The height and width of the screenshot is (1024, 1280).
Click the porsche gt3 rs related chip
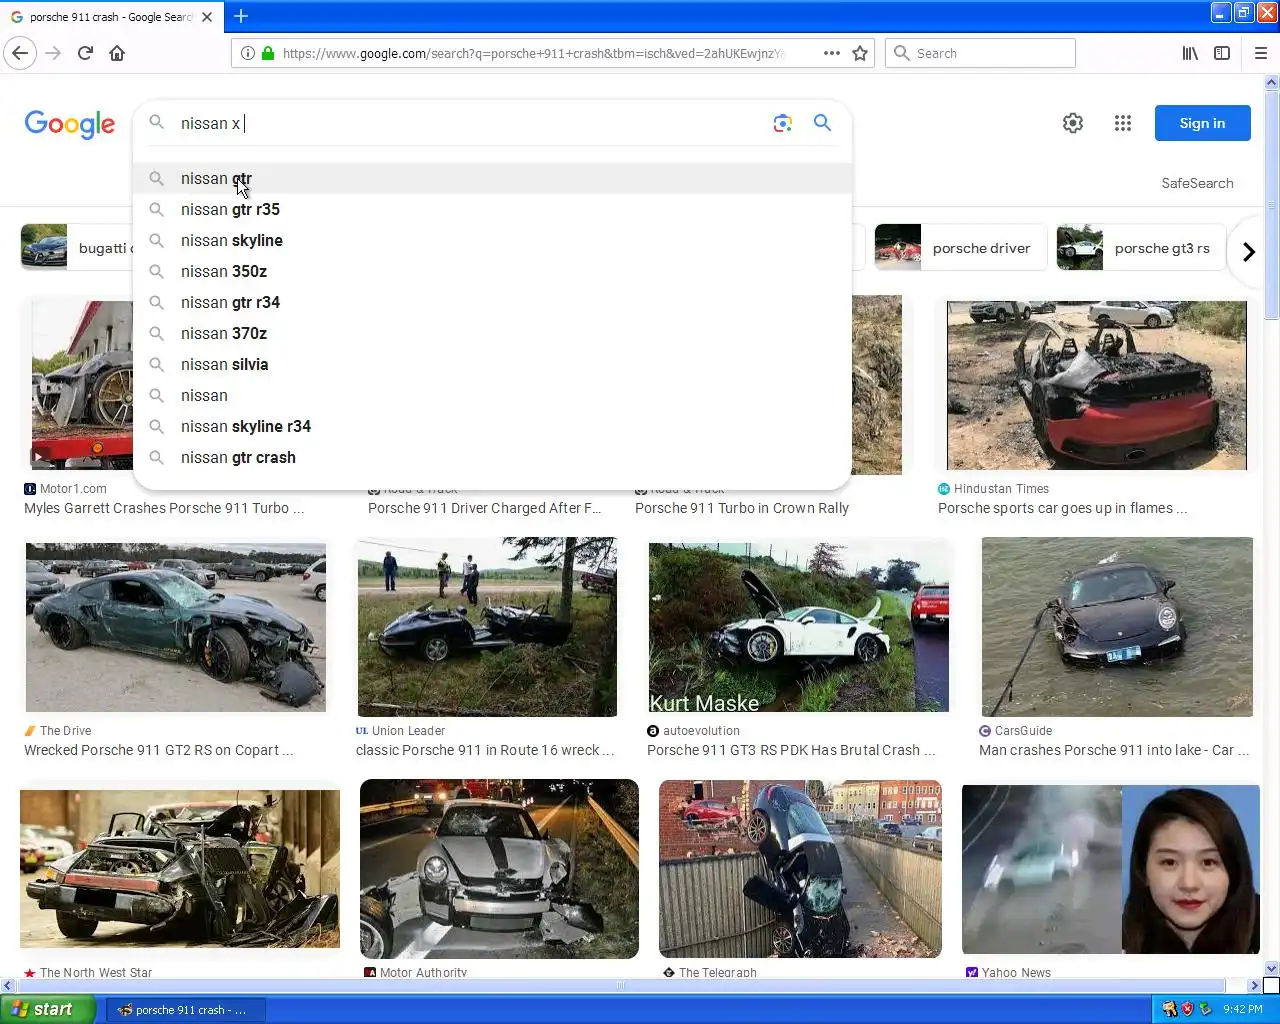tap(1141, 248)
